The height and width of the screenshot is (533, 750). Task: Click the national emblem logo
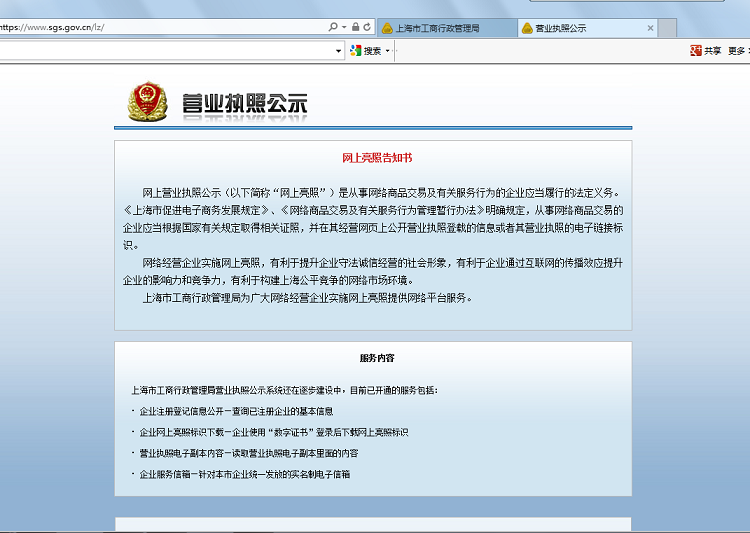pos(148,101)
